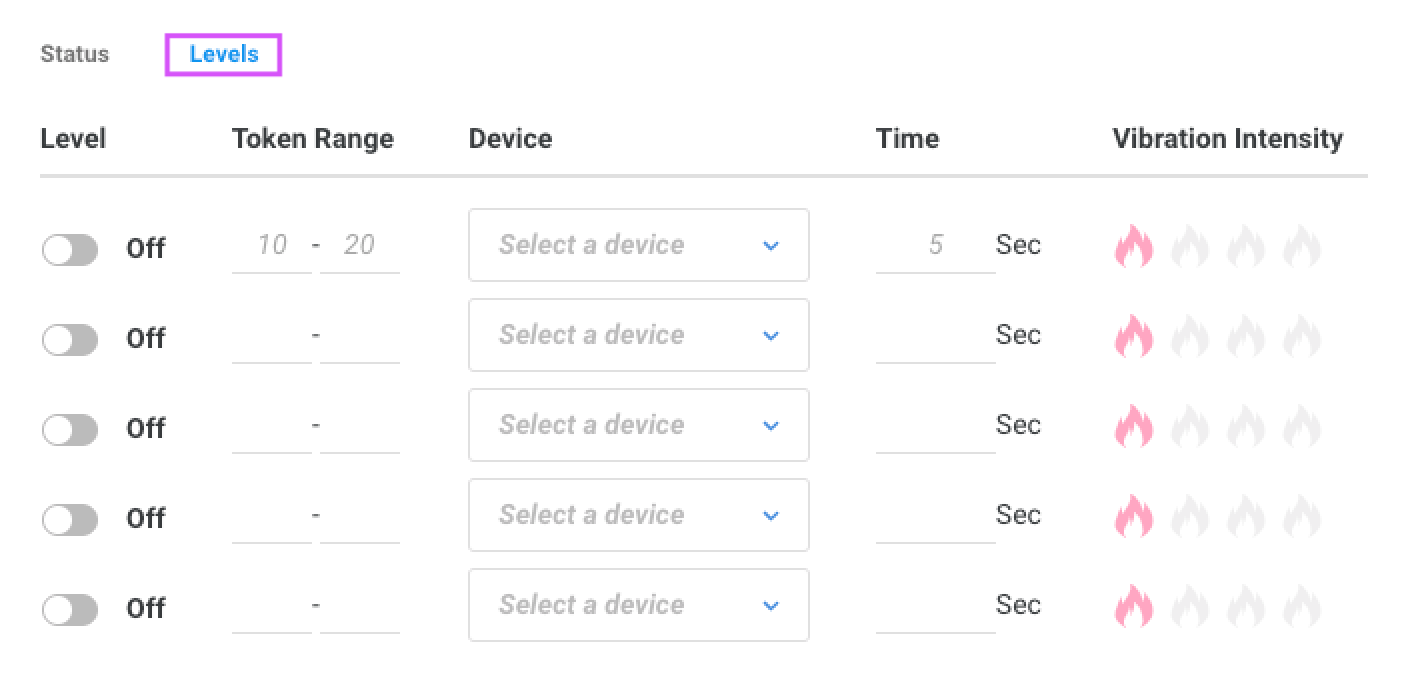1412x676 pixels.
Task: Toggle the fourth level switch
Action: click(x=70, y=520)
